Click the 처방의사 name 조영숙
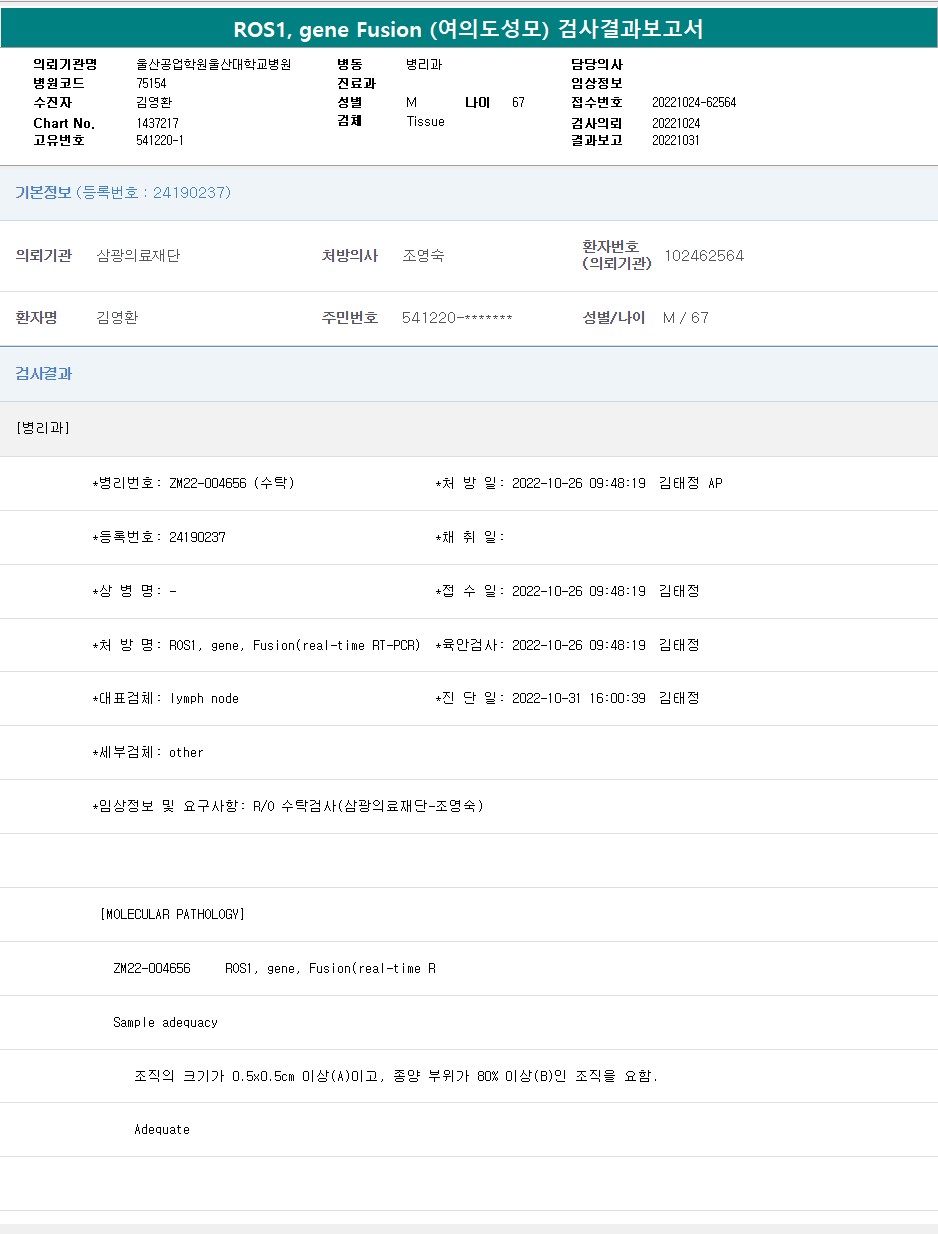Viewport: 938px width, 1234px height. click(423, 256)
